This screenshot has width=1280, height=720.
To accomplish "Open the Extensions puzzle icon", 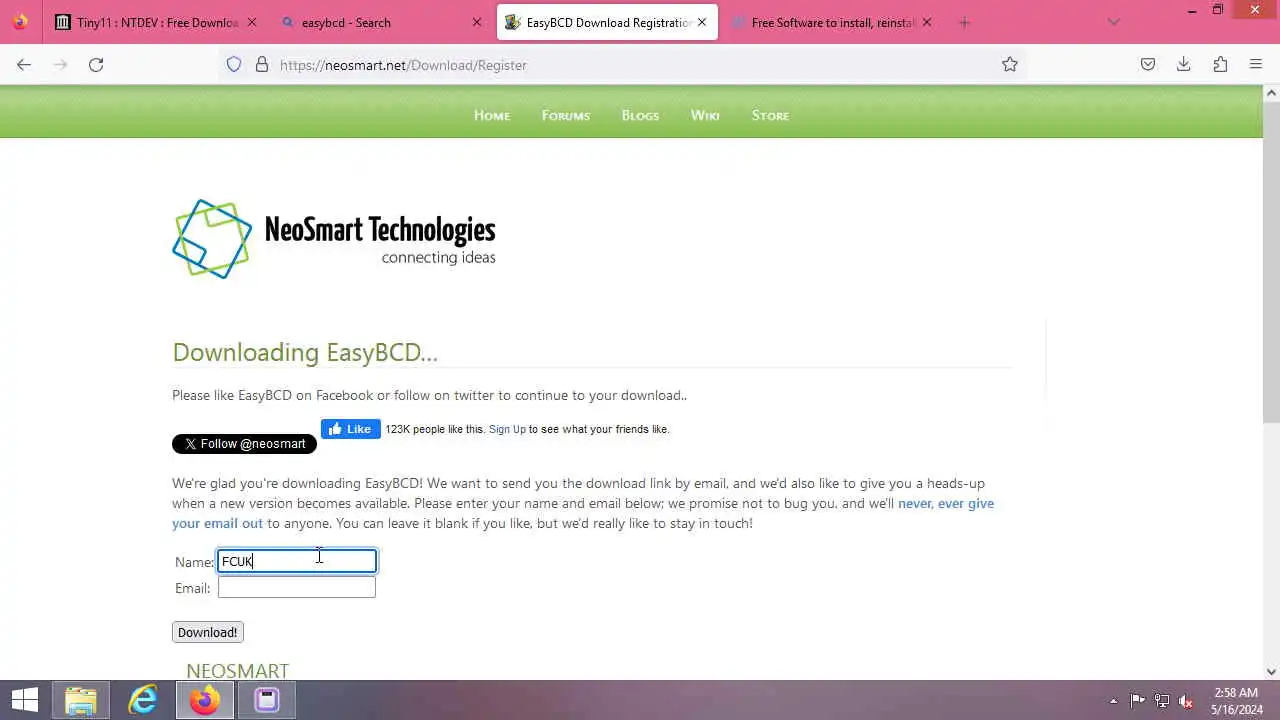I will point(1220,64).
